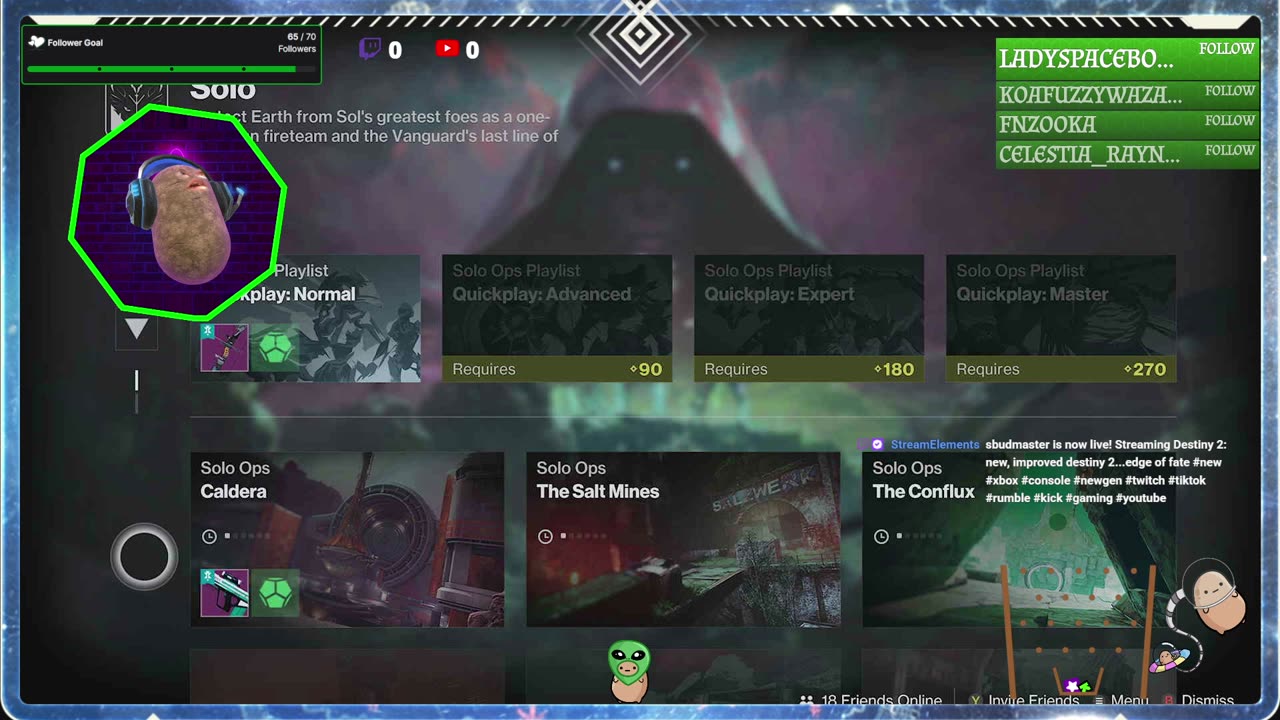The image size is (1280, 720).
Task: Click the B button glyph for Dismiss
Action: coord(1168,700)
